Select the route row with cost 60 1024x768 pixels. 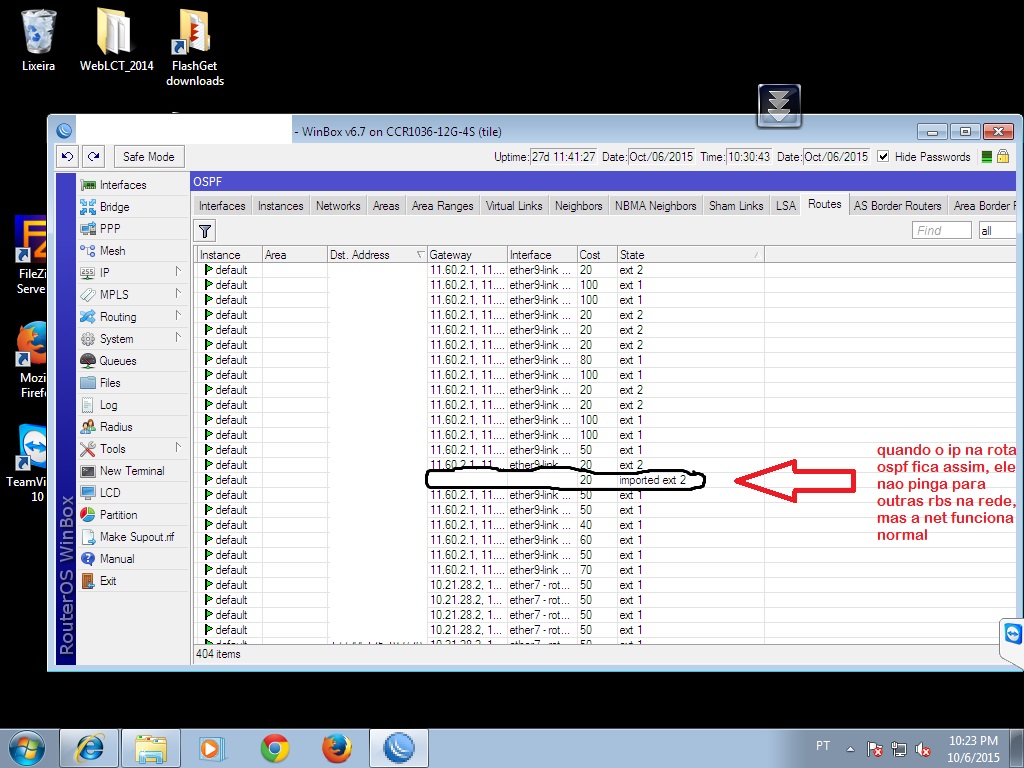point(480,540)
